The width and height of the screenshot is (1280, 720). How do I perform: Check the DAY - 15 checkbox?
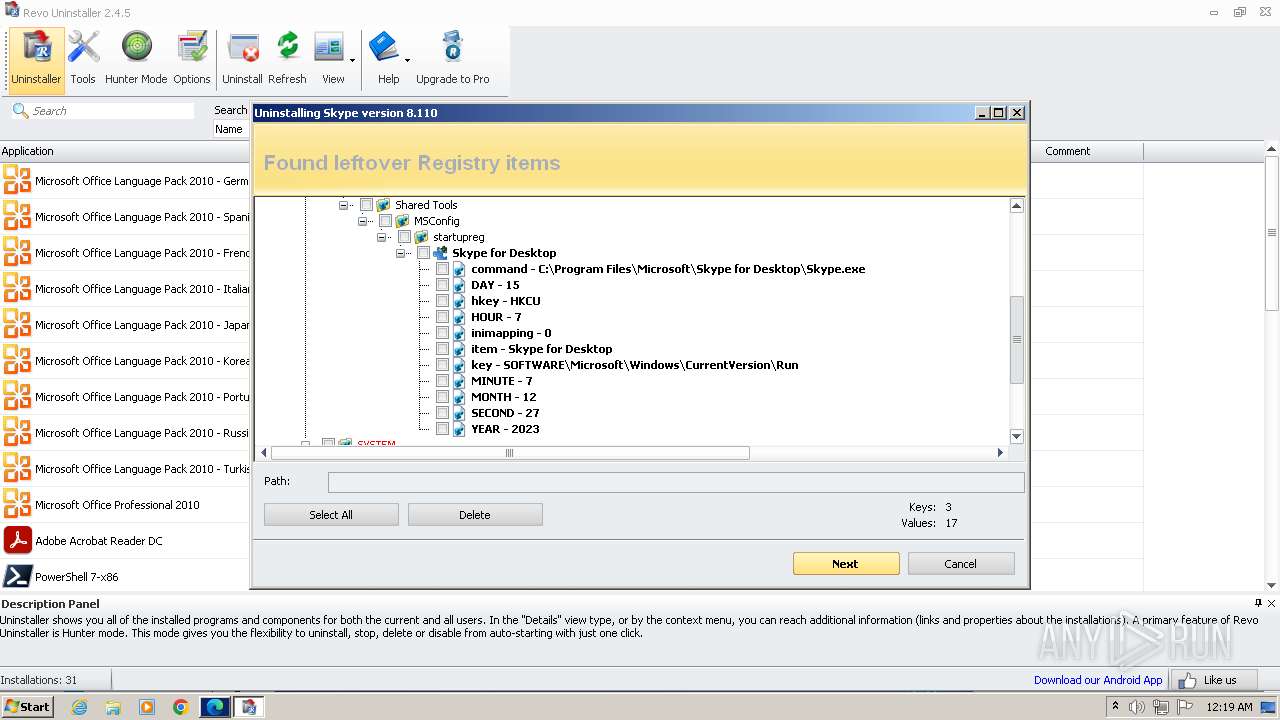(442, 285)
